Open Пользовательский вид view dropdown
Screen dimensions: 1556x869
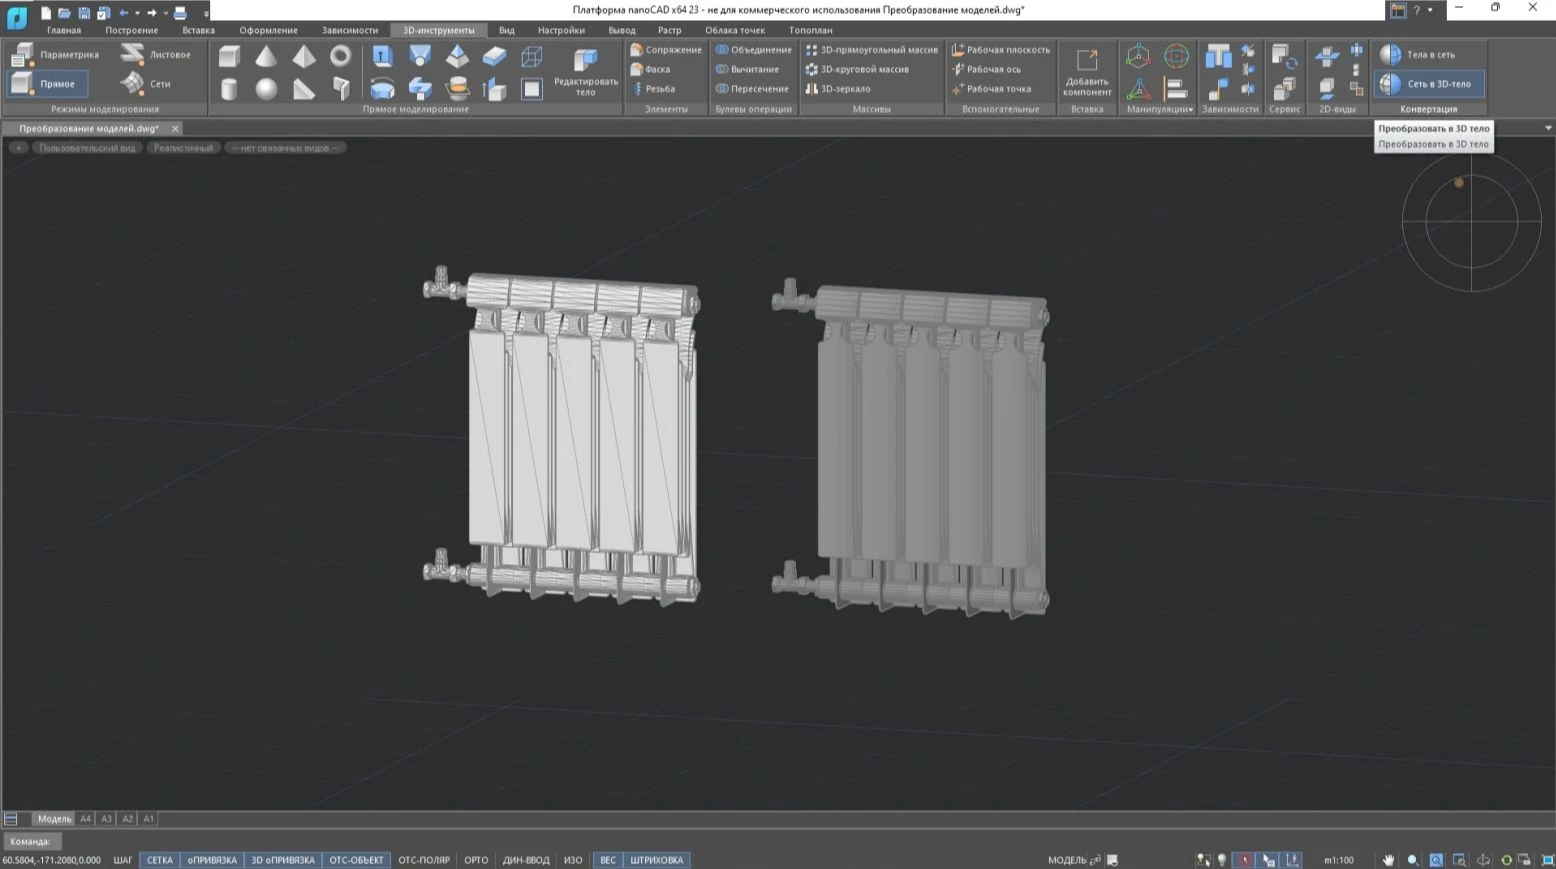pyautogui.click(x=87, y=148)
